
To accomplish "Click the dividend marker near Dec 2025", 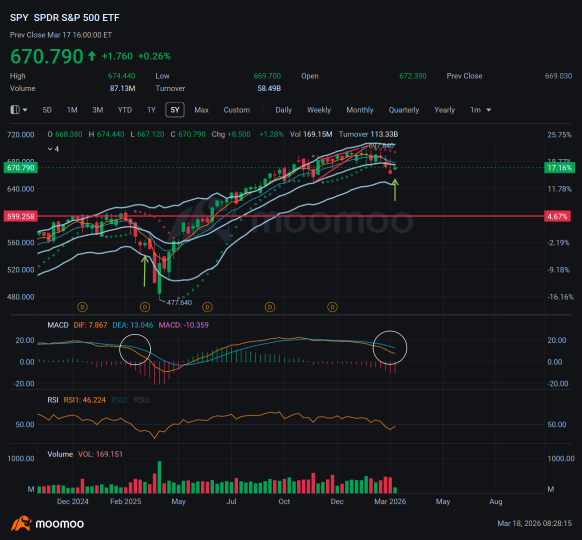I will tap(332, 307).
